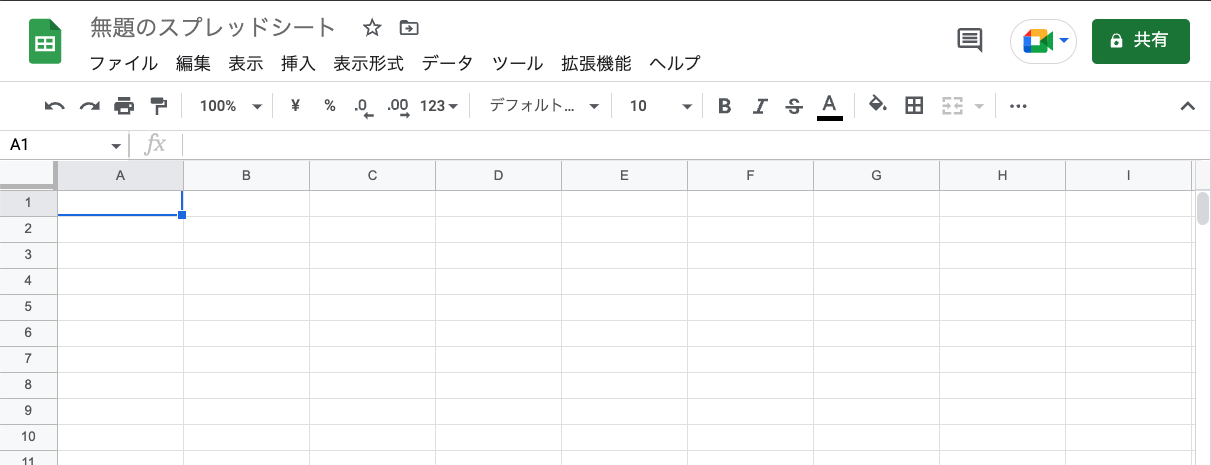Toggle italic text formatting

point(760,106)
